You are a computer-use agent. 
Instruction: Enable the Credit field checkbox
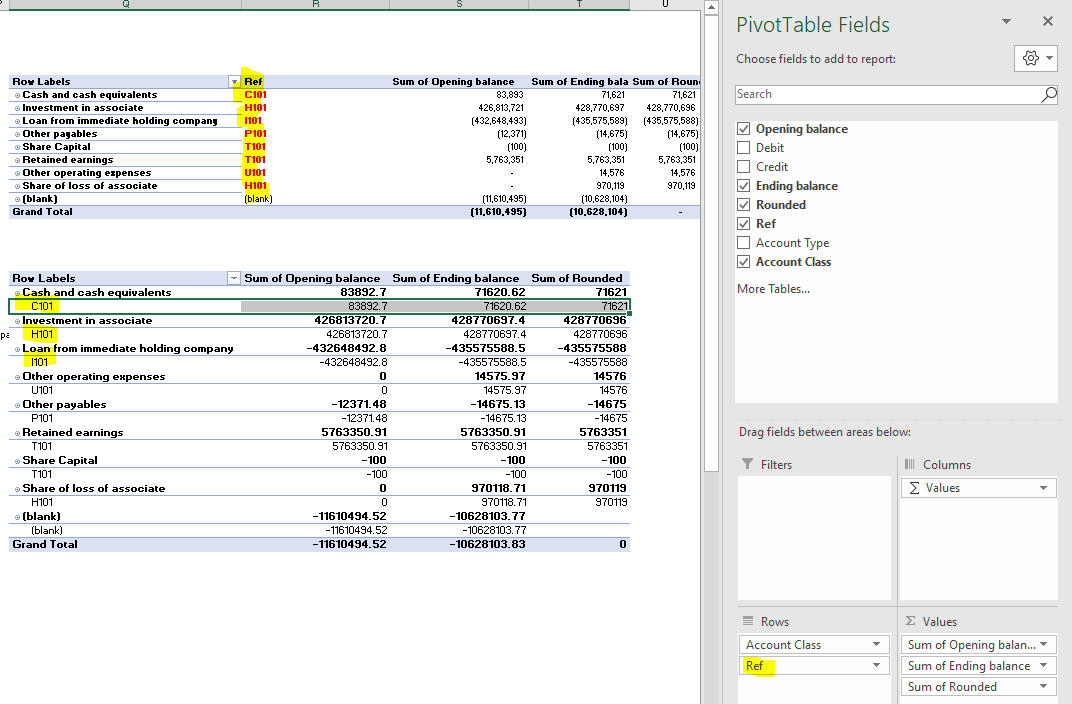pyautogui.click(x=745, y=166)
